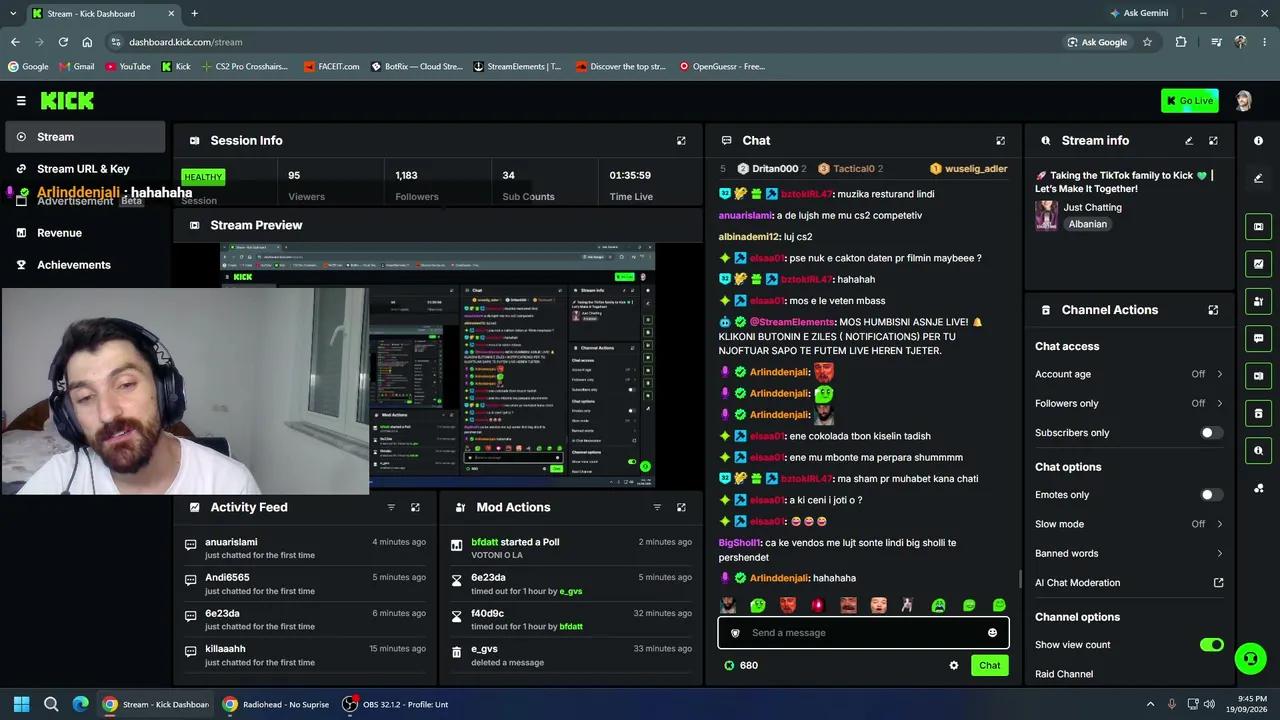Click the Just Chatting category thumbnail

point(1047,216)
